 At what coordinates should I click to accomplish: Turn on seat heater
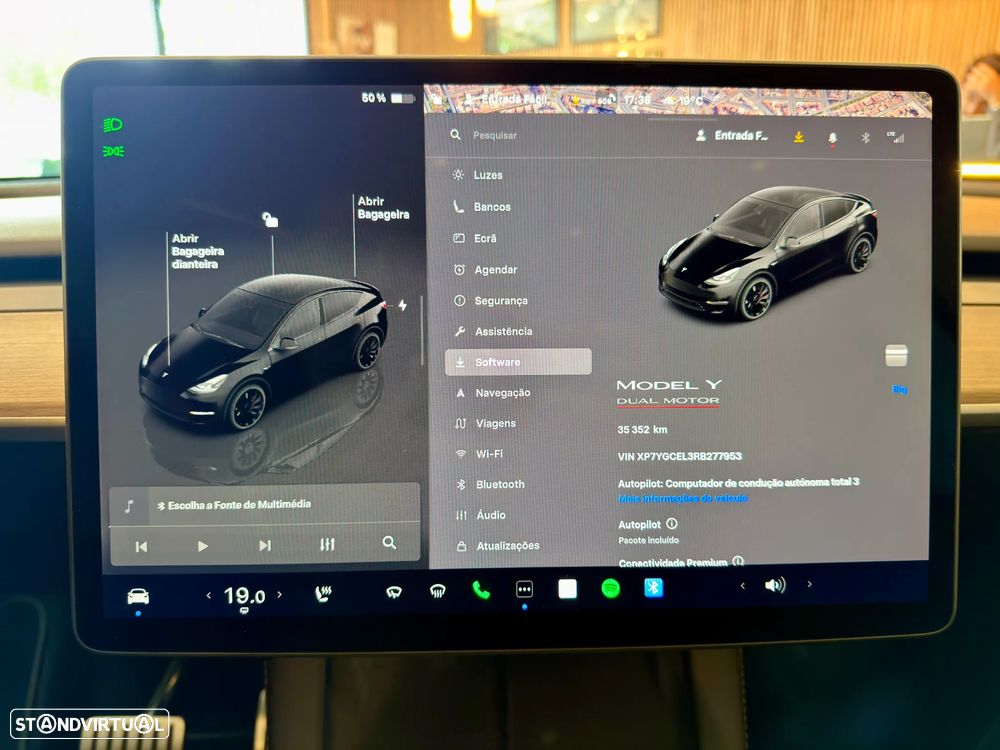pos(323,594)
